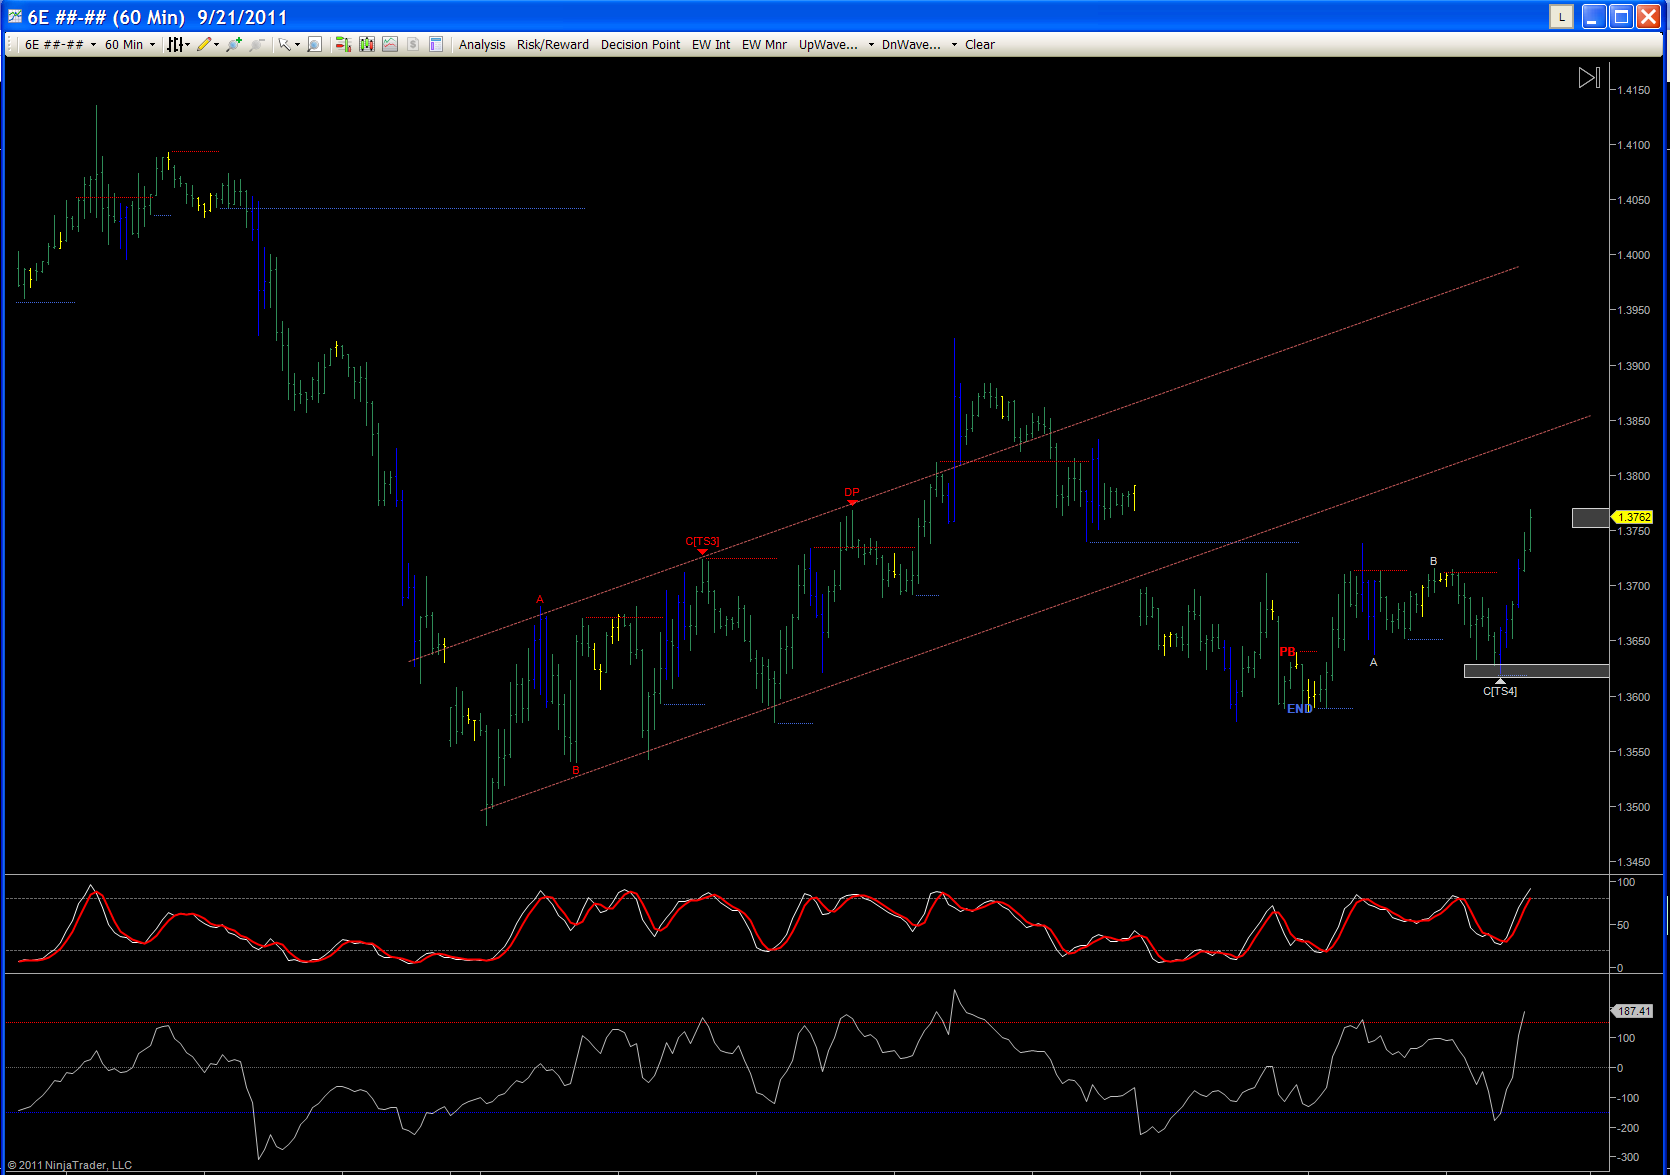This screenshot has width=1670, height=1175.
Task: Click the NinjaTrader icon in title bar
Action: [x=15, y=16]
